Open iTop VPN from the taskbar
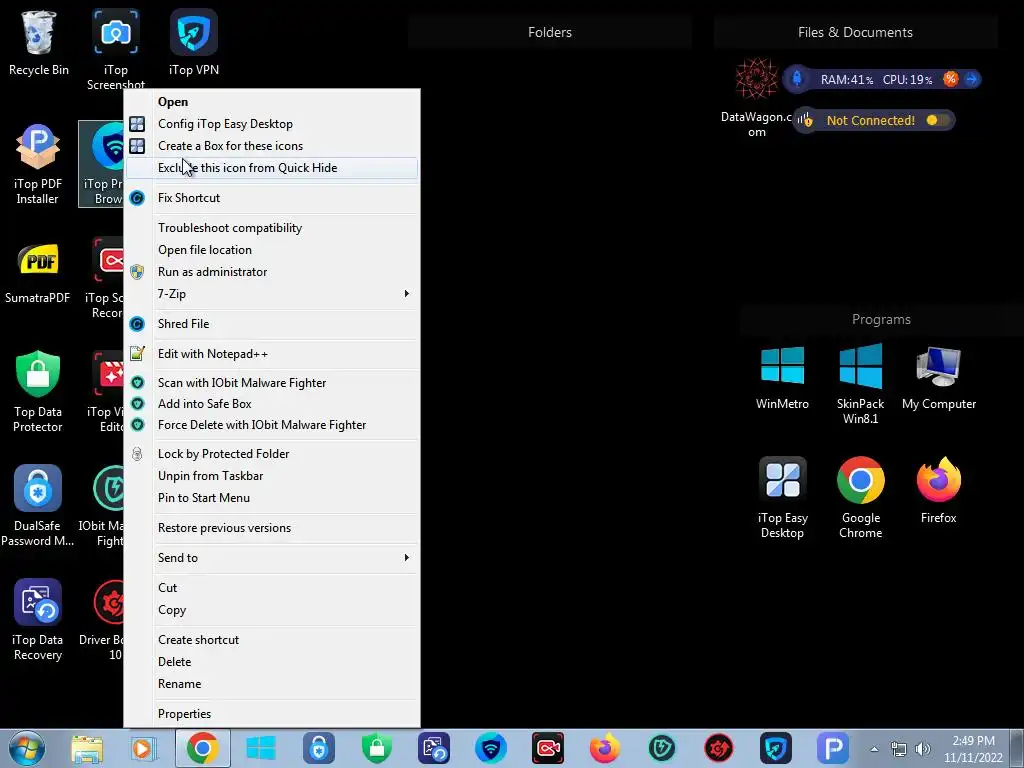Screen dimensions: 1024x768 tap(775, 748)
